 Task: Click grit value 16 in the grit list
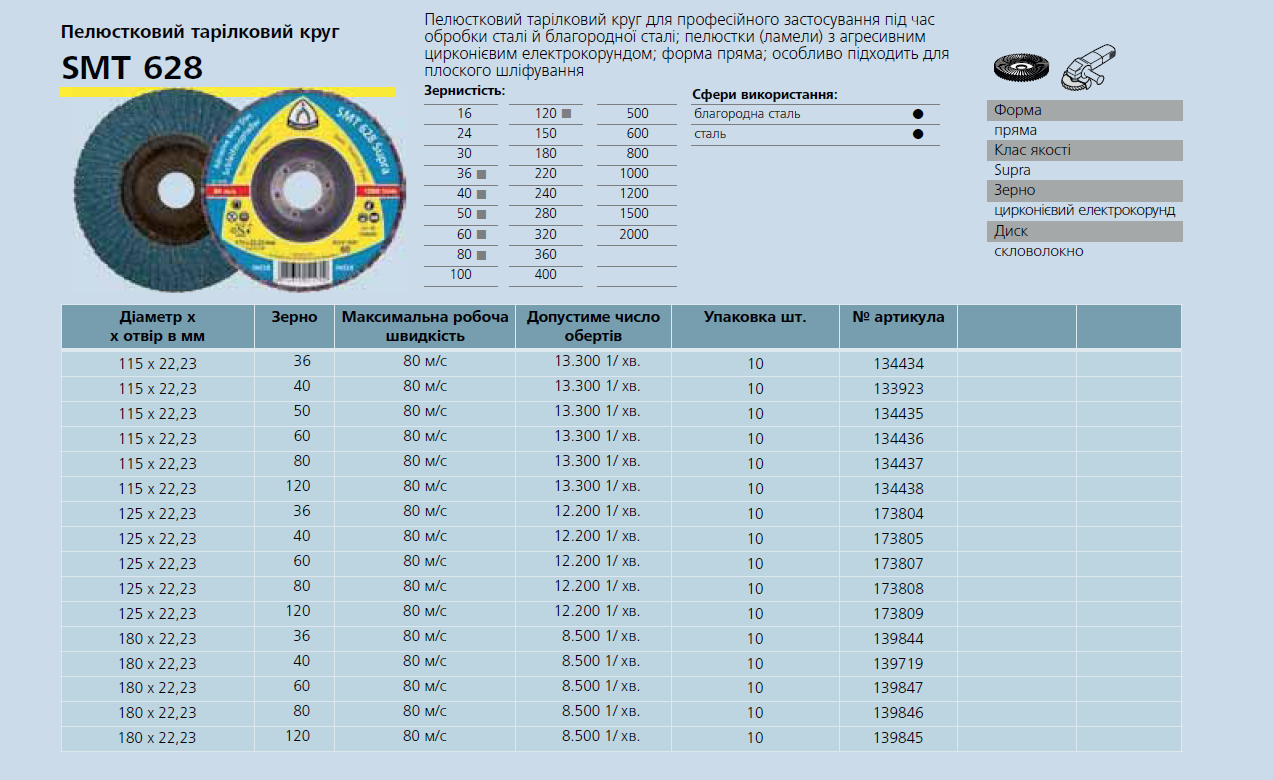pyautogui.click(x=464, y=114)
